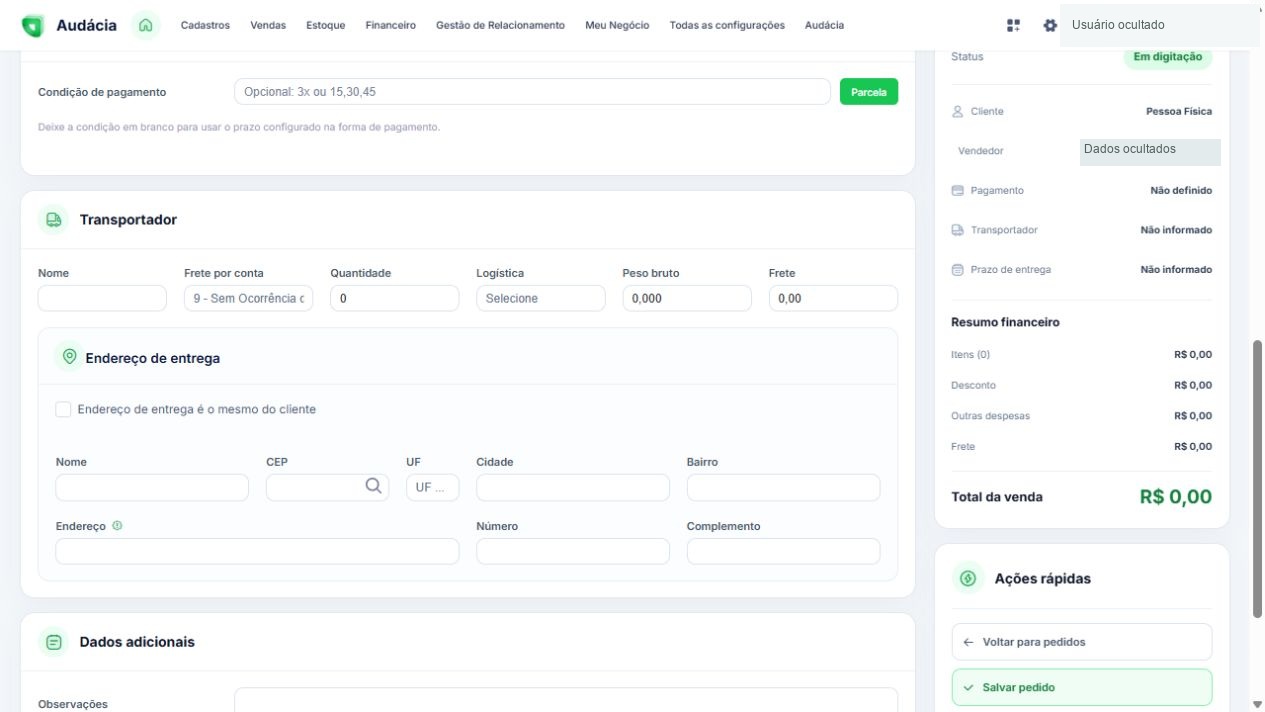Open Todas as configurações menu
Image resolution: width=1265 pixels, height=712 pixels.
[727, 26]
